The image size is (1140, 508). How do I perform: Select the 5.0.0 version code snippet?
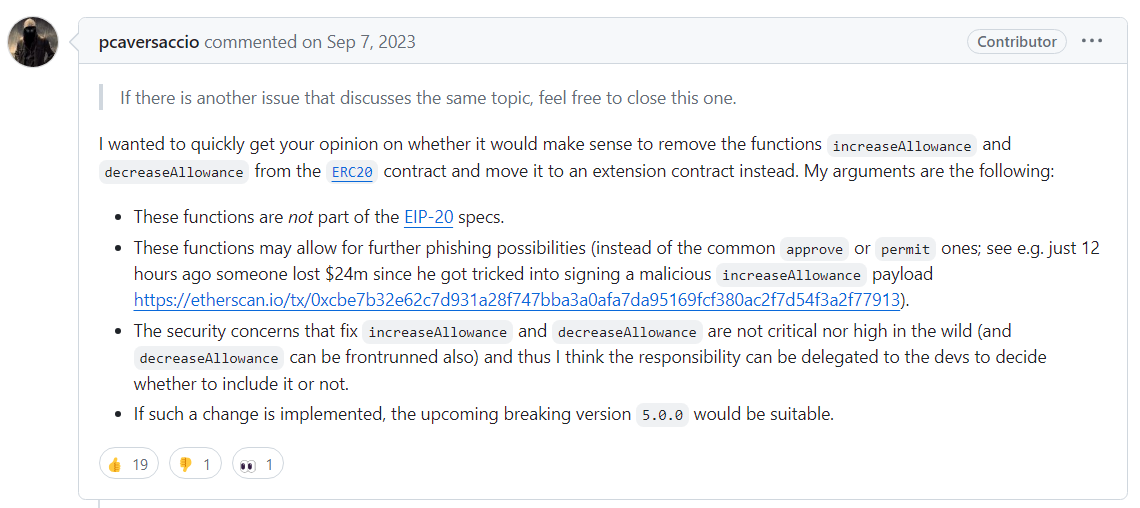tap(662, 416)
